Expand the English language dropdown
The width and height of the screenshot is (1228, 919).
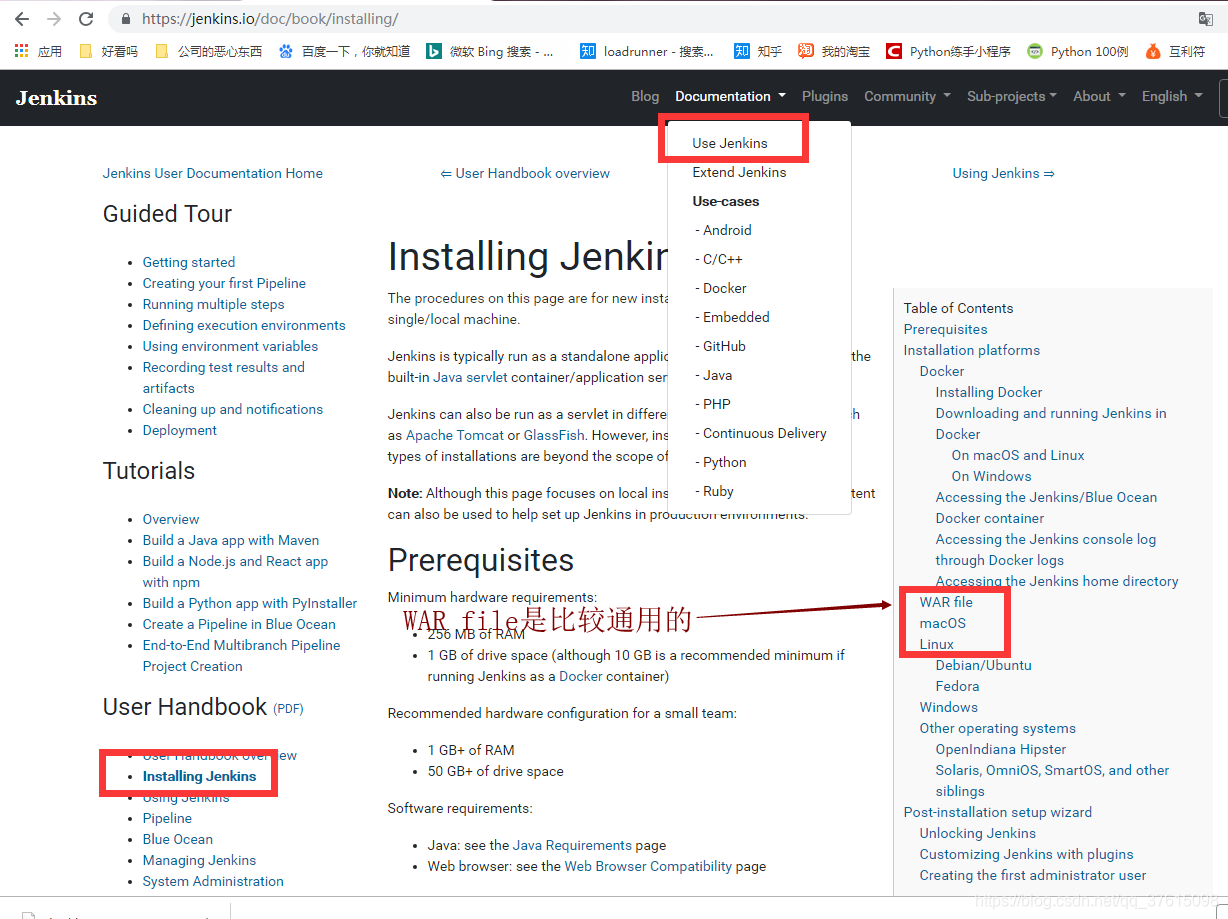(1172, 96)
